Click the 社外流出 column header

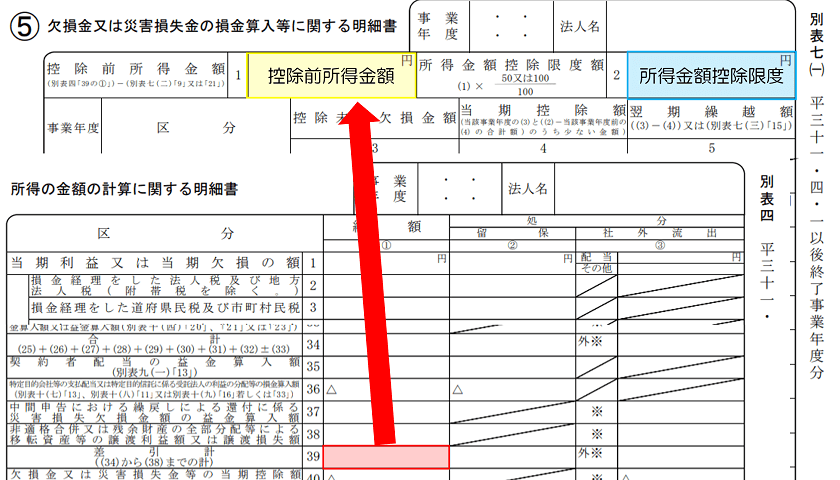[660, 233]
